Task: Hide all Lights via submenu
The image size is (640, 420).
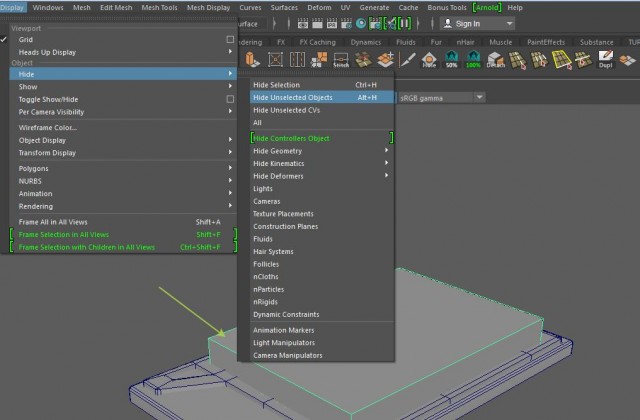Action: click(x=322, y=189)
